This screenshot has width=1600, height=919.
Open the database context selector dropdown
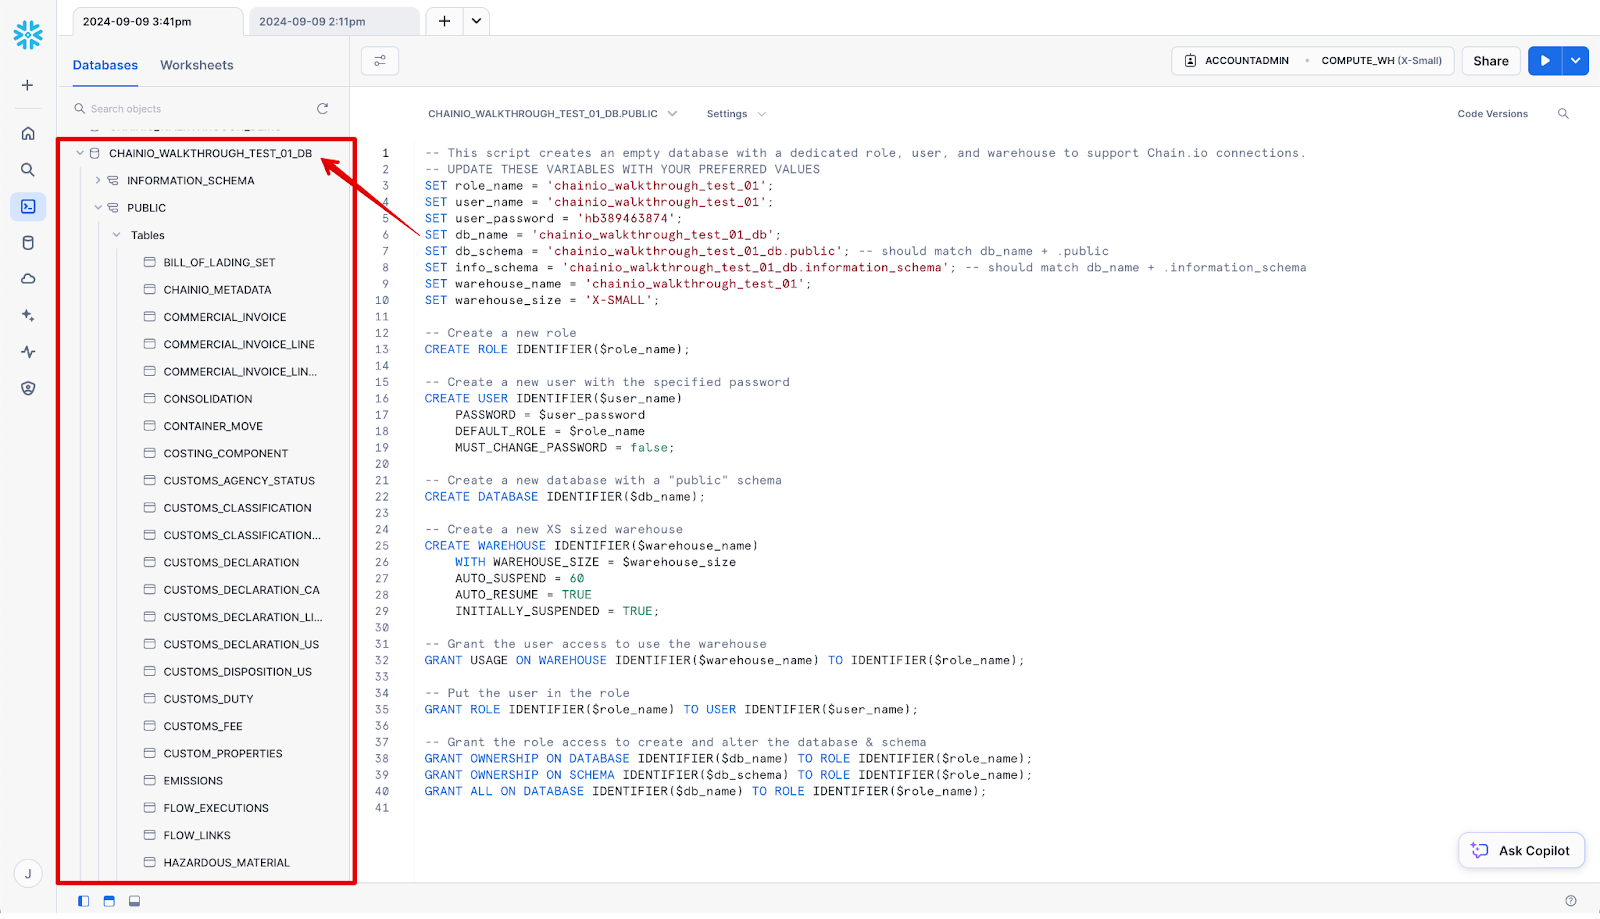553,114
